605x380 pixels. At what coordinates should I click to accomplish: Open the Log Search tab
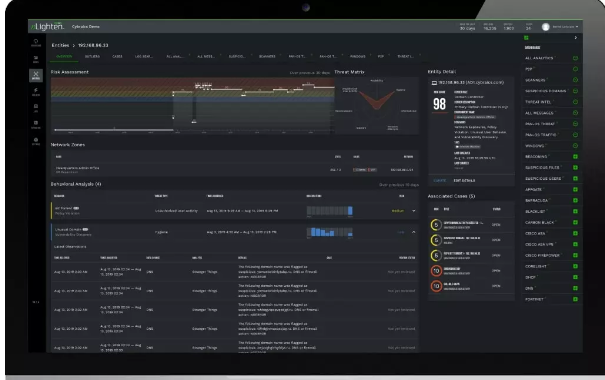[x=144, y=56]
